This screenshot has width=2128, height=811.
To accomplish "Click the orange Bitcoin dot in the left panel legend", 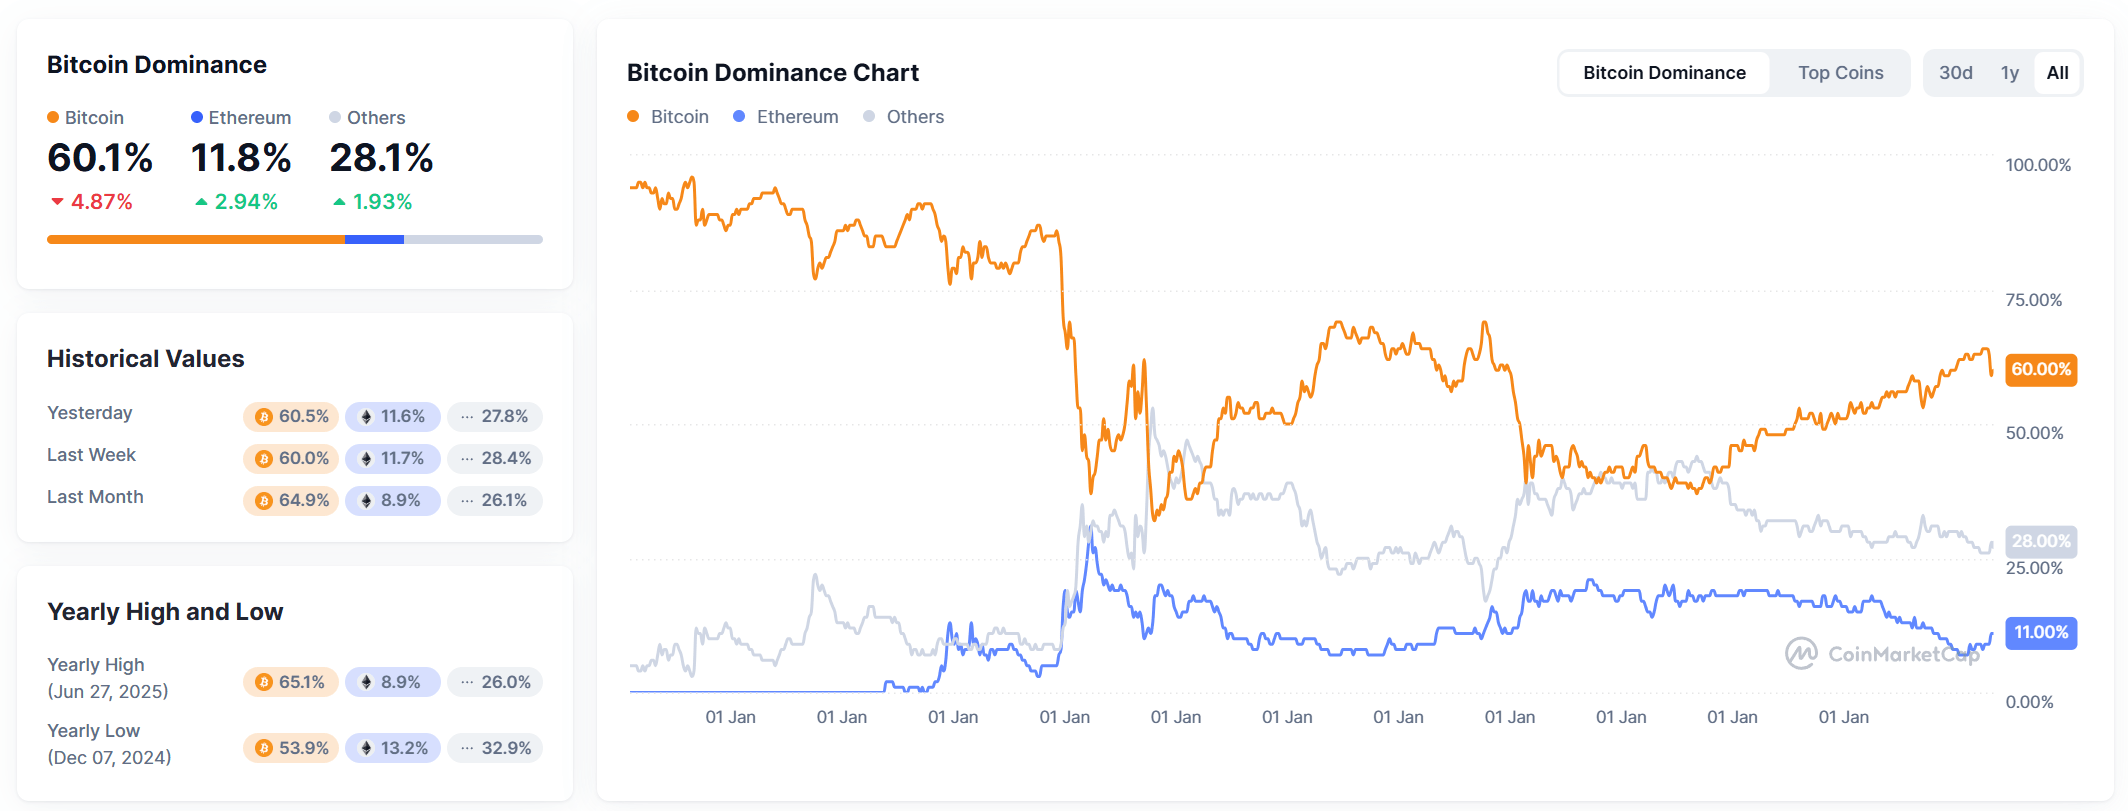I will click(52, 117).
